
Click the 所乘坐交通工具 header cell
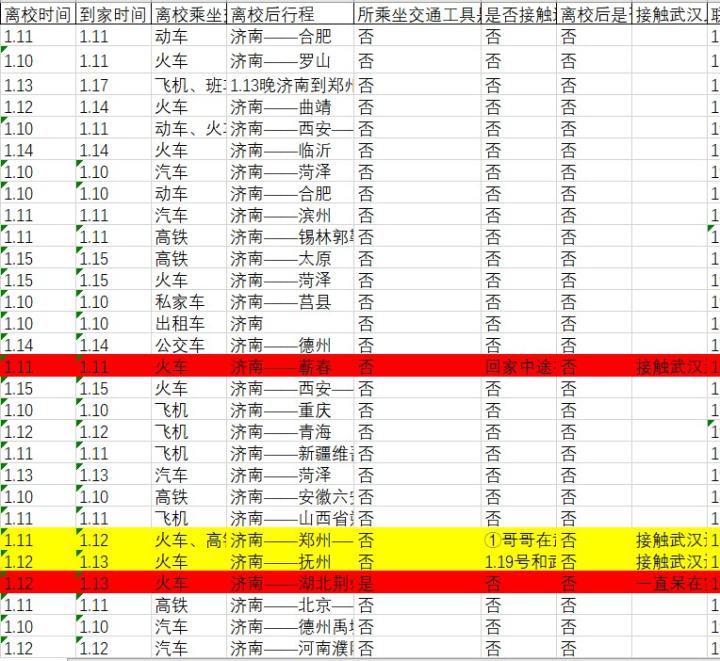(417, 14)
